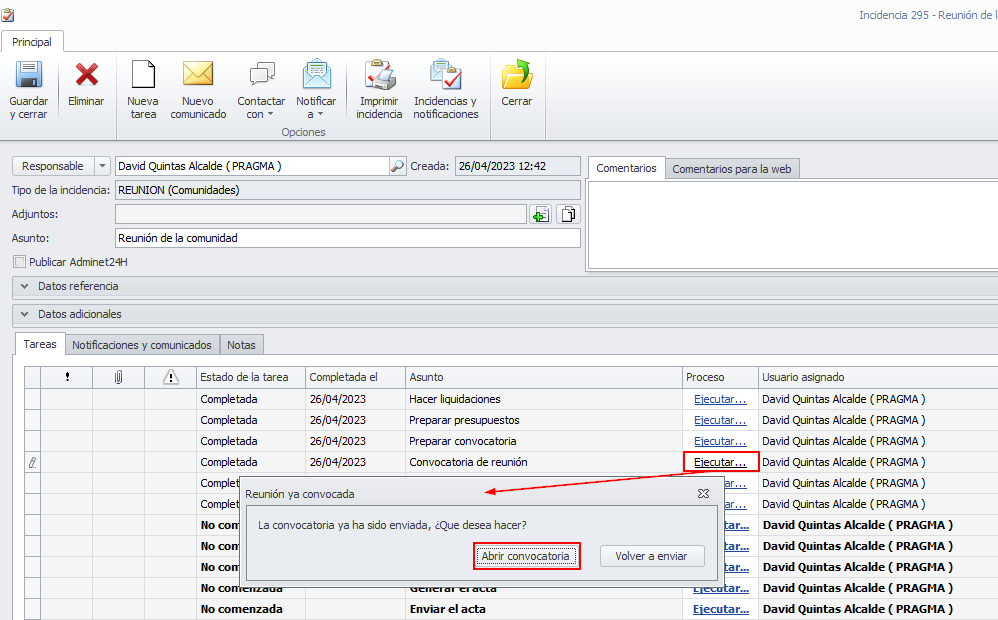Click Ejecutar link for Hacer liquidaciones
The height and width of the screenshot is (620, 998).
click(720, 399)
